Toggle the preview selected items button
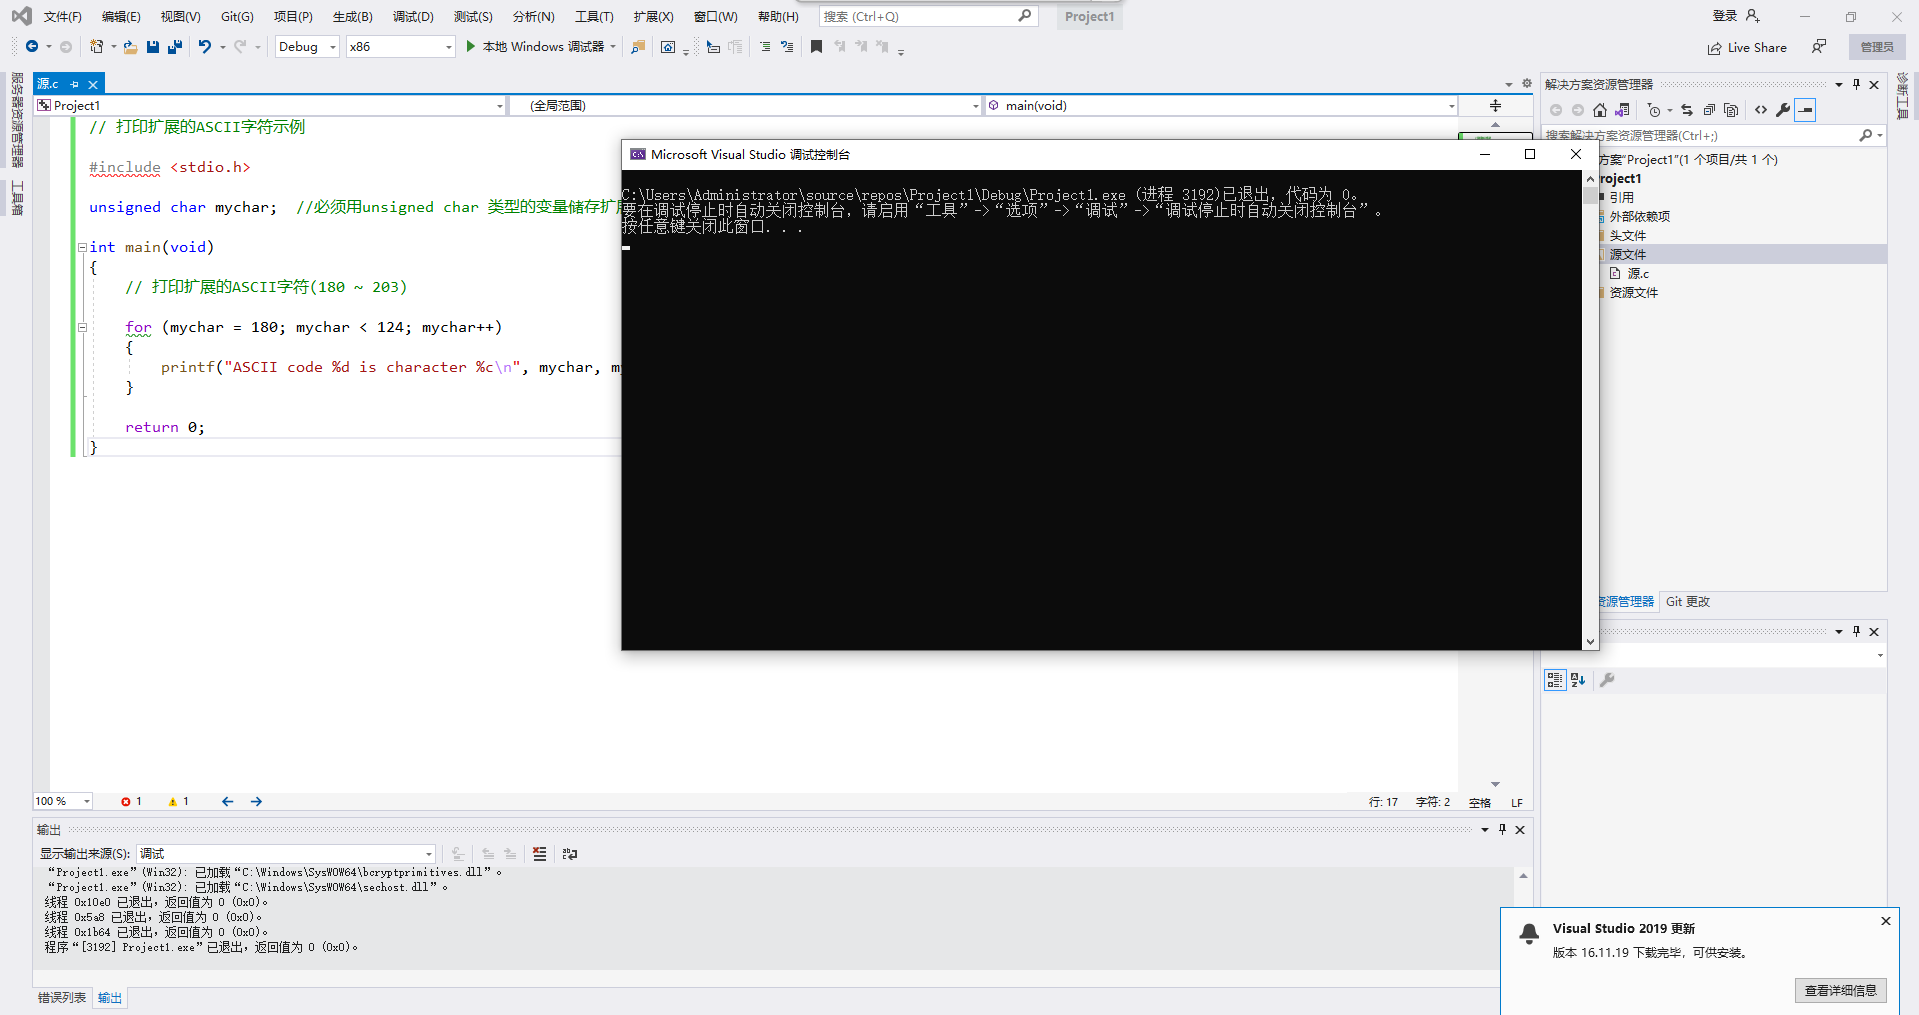Viewport: 1919px width, 1015px height. (1805, 110)
